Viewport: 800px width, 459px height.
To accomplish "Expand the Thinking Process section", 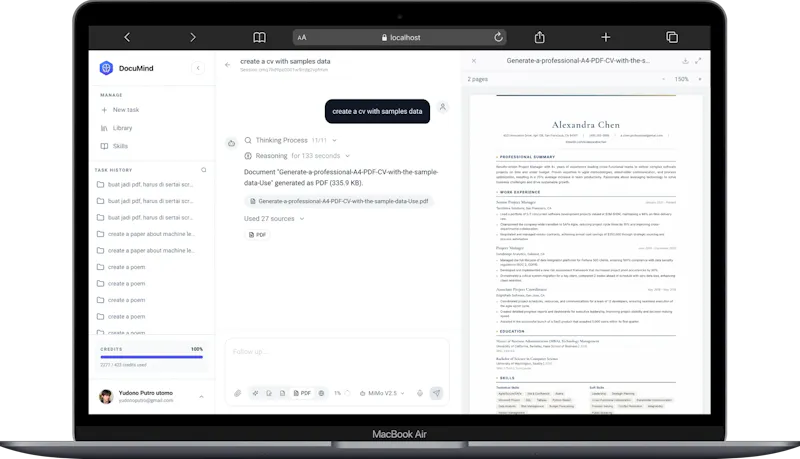I will pos(290,140).
